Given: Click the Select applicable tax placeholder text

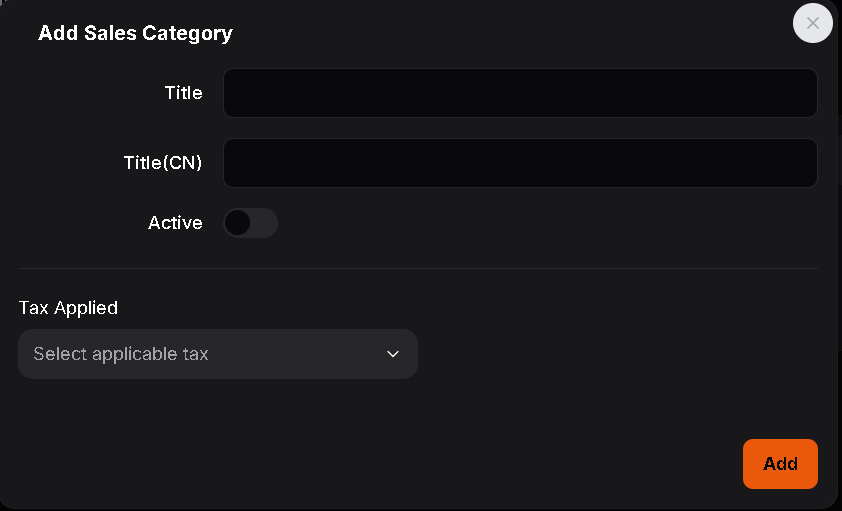Looking at the screenshot, I should (x=121, y=354).
